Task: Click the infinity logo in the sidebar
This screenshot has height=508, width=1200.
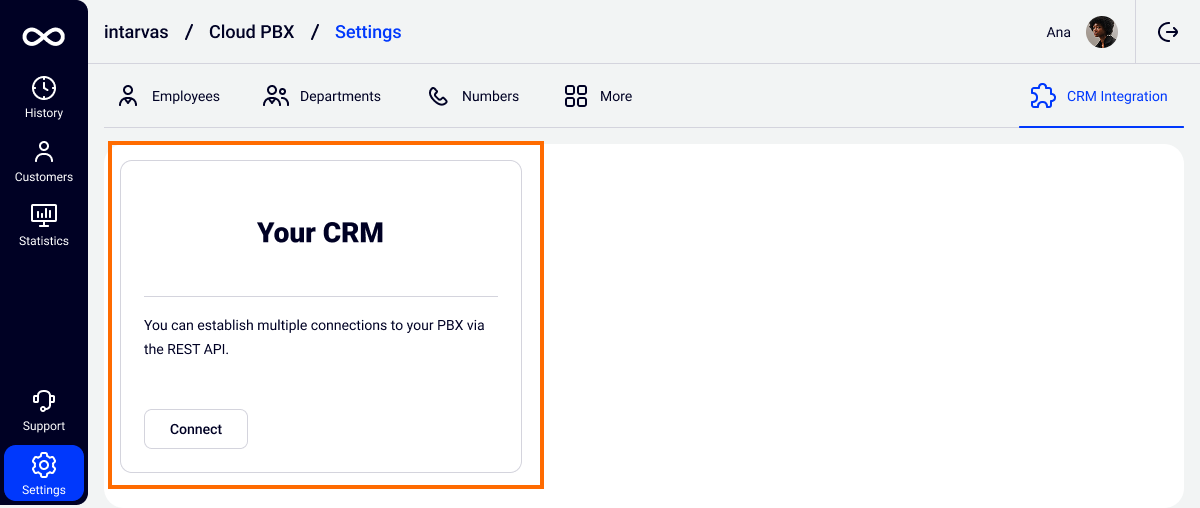Action: (44, 37)
